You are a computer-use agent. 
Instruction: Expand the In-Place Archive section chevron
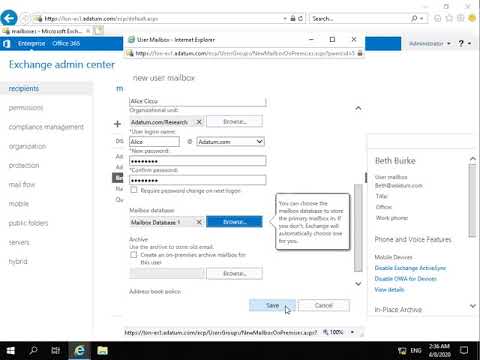[x=473, y=306]
